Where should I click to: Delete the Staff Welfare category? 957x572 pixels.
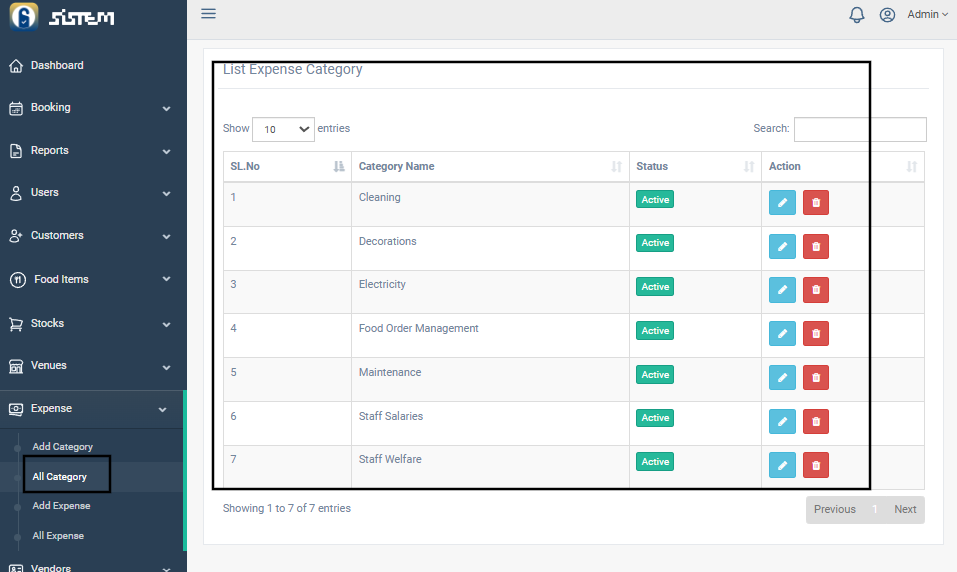pyautogui.click(x=816, y=465)
